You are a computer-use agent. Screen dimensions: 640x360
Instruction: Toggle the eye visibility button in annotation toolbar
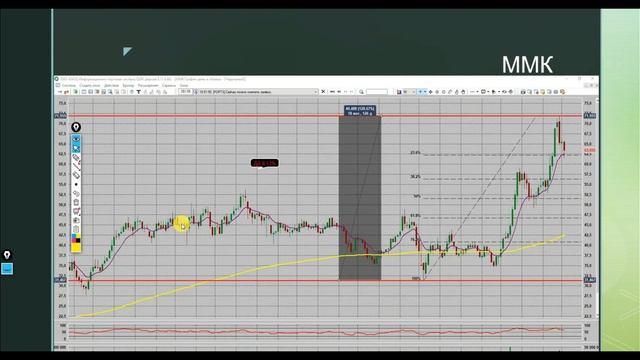[76, 139]
